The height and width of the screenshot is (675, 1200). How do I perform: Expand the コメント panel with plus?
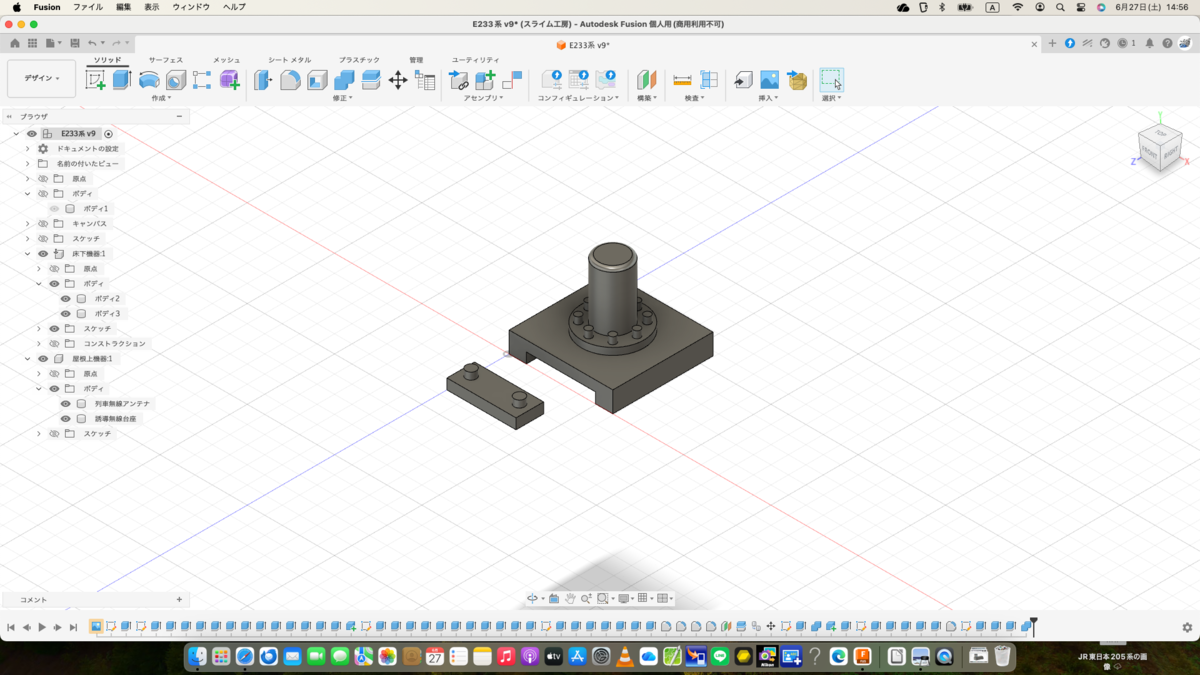(x=179, y=599)
